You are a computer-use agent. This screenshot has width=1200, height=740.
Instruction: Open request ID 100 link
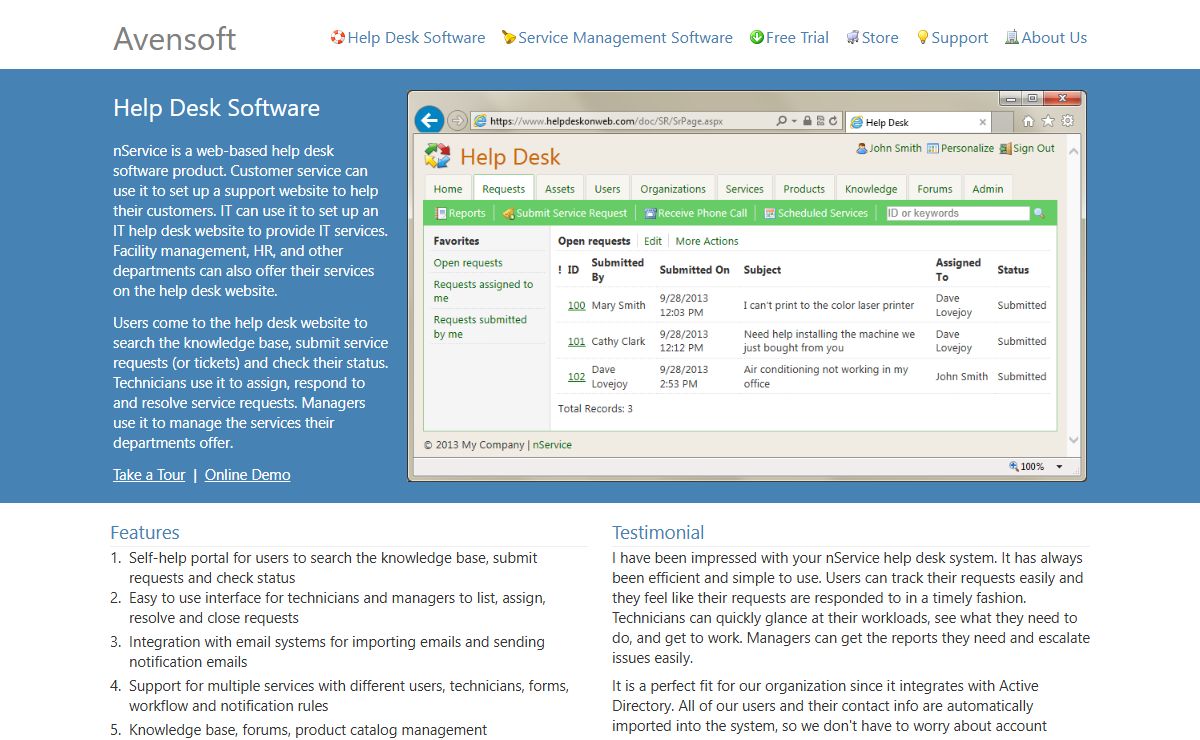click(577, 305)
